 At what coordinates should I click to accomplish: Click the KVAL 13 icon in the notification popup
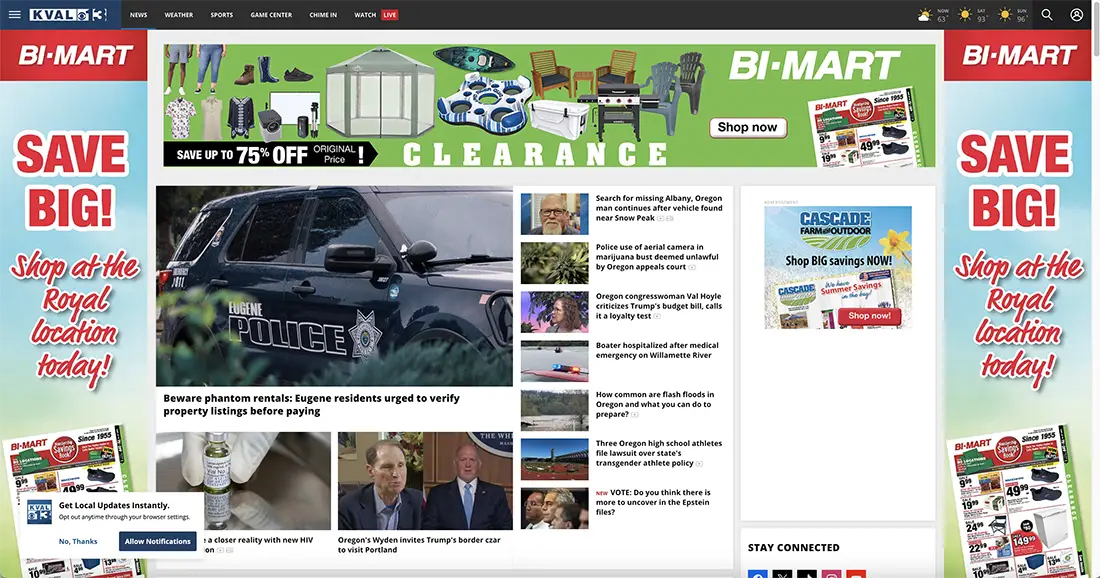pos(39,512)
